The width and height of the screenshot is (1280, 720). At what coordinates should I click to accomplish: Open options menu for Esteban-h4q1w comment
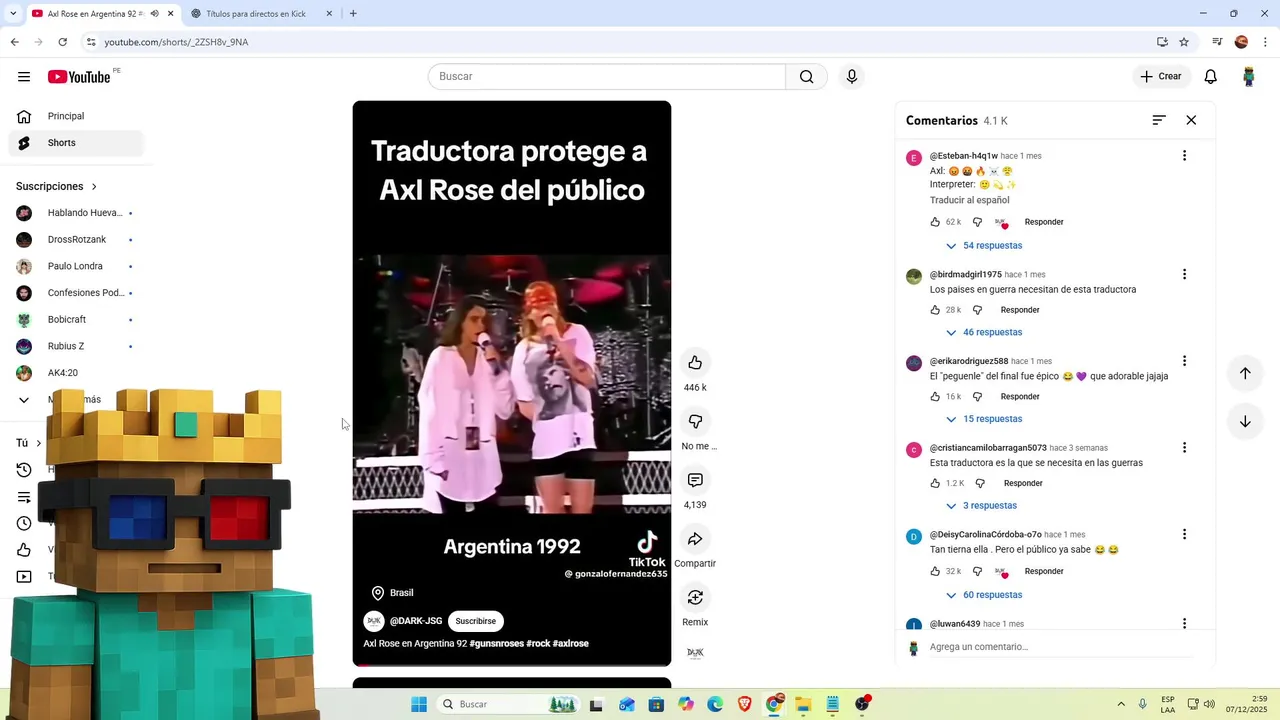click(x=1184, y=156)
